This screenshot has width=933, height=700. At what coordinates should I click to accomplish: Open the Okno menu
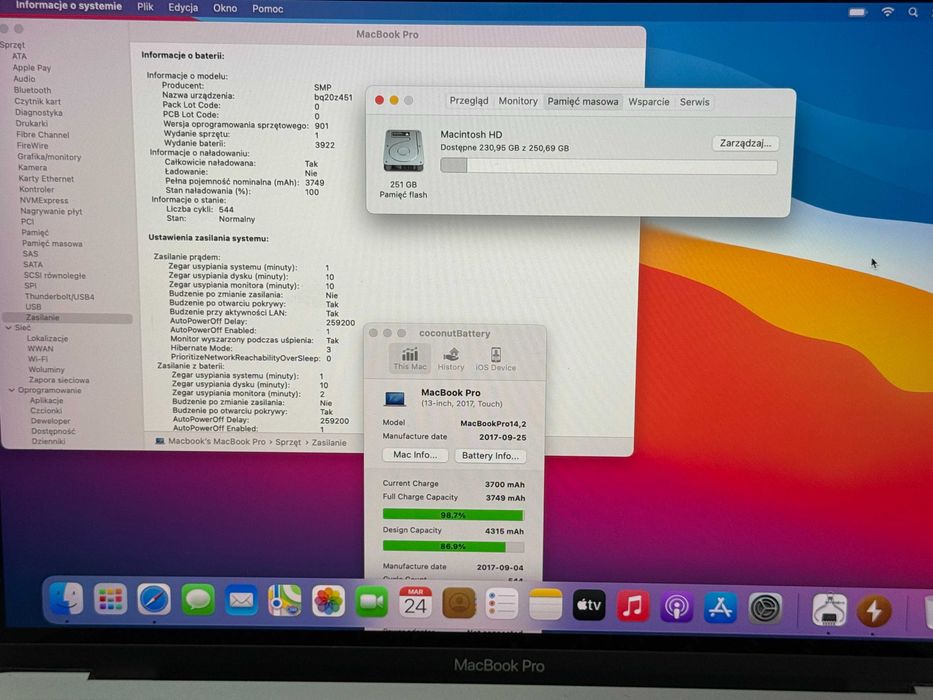click(x=225, y=8)
